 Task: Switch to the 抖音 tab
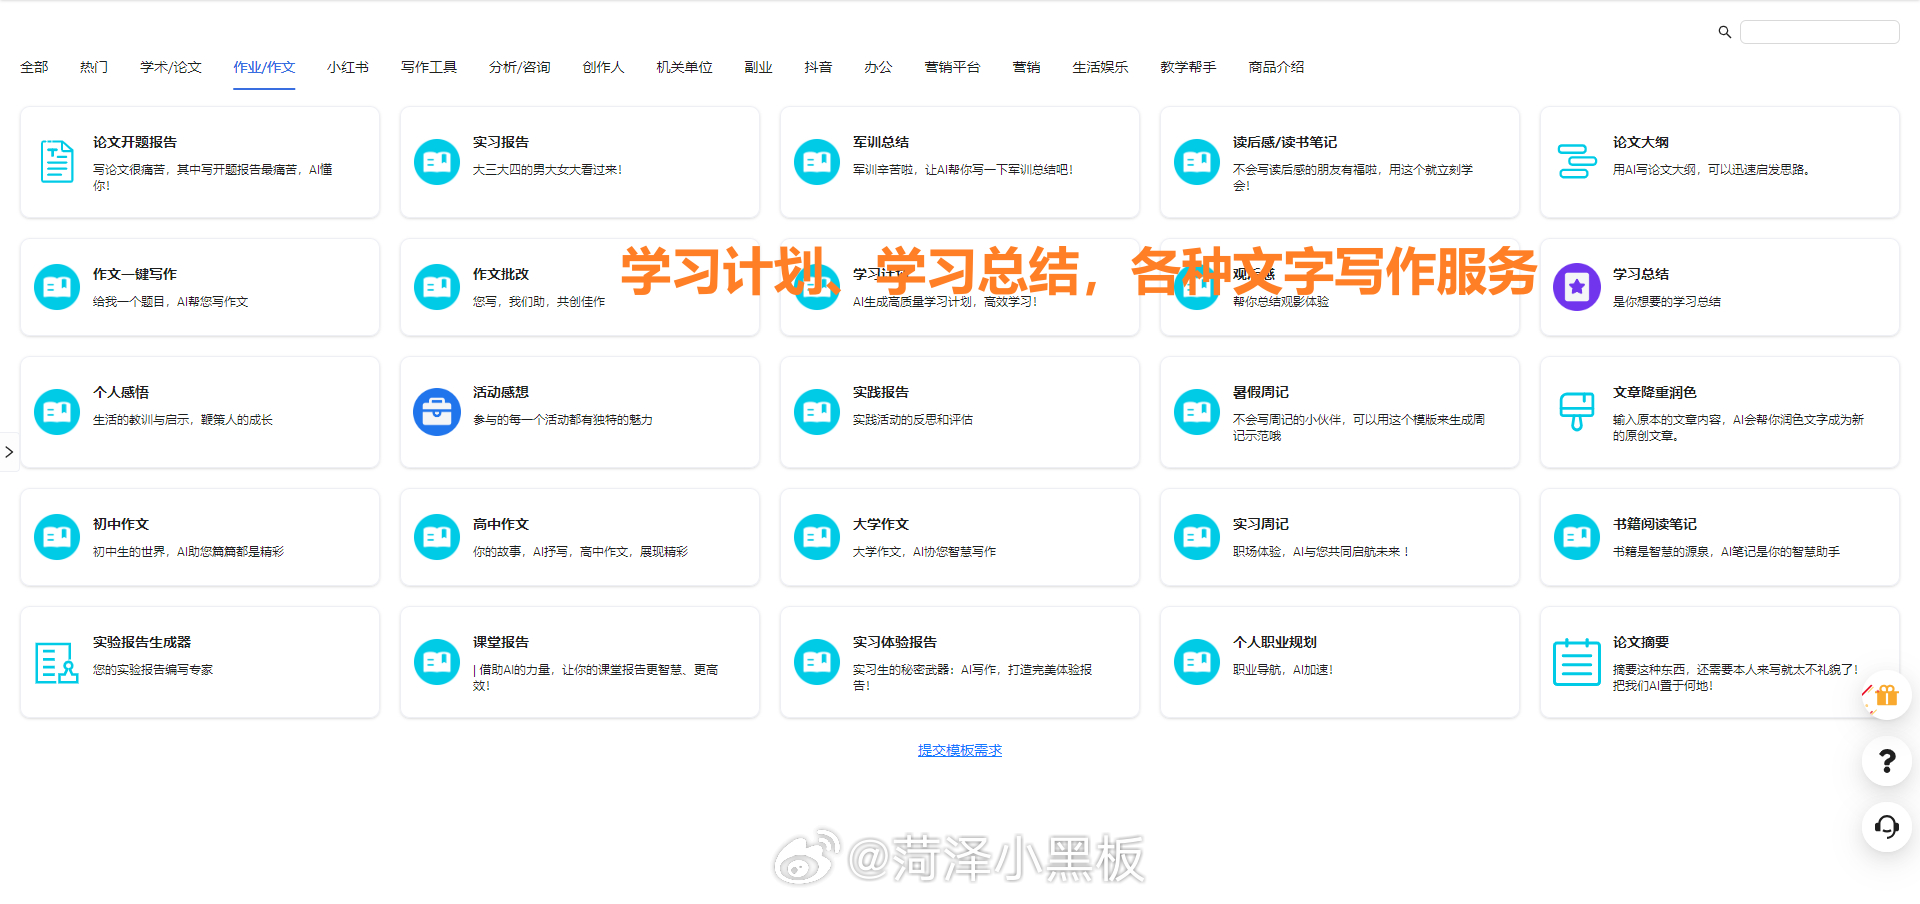[819, 67]
